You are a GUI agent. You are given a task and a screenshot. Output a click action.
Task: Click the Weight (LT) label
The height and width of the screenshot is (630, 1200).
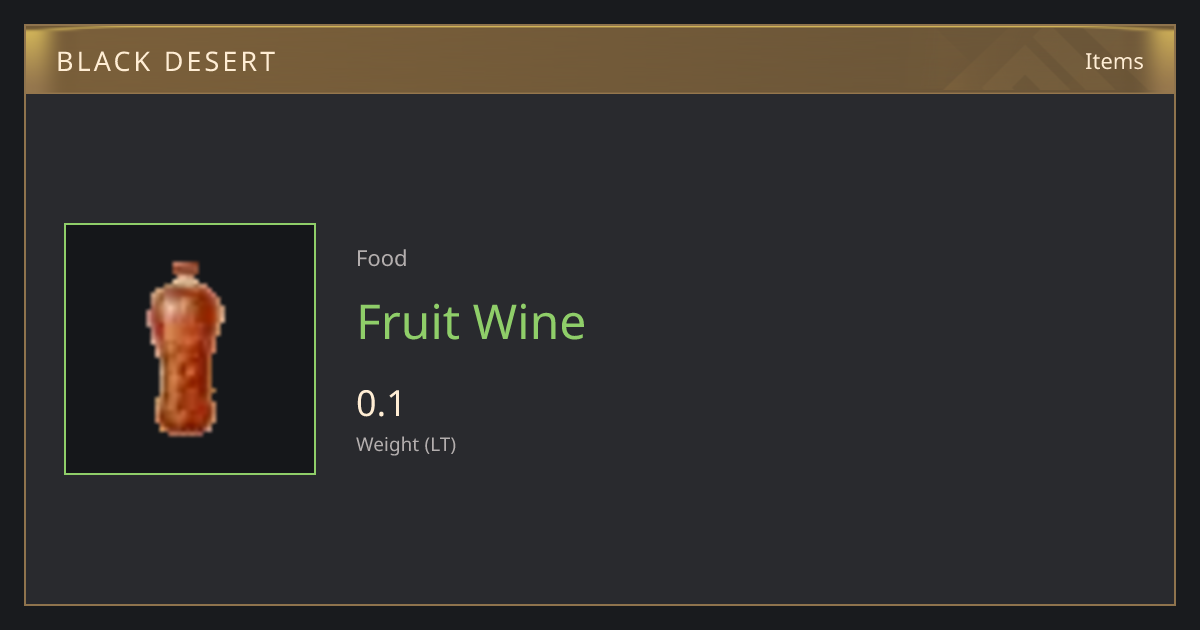coord(406,445)
